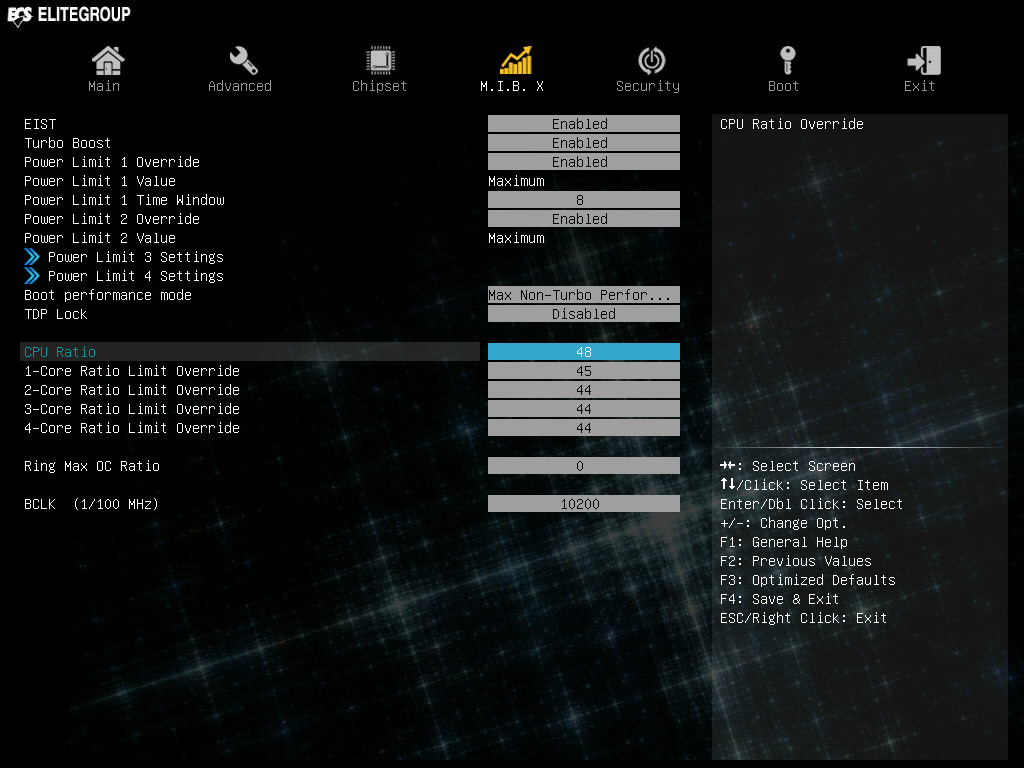Click the Enter/Dbl Click: Select hint
The height and width of the screenshot is (768, 1024).
tap(811, 504)
